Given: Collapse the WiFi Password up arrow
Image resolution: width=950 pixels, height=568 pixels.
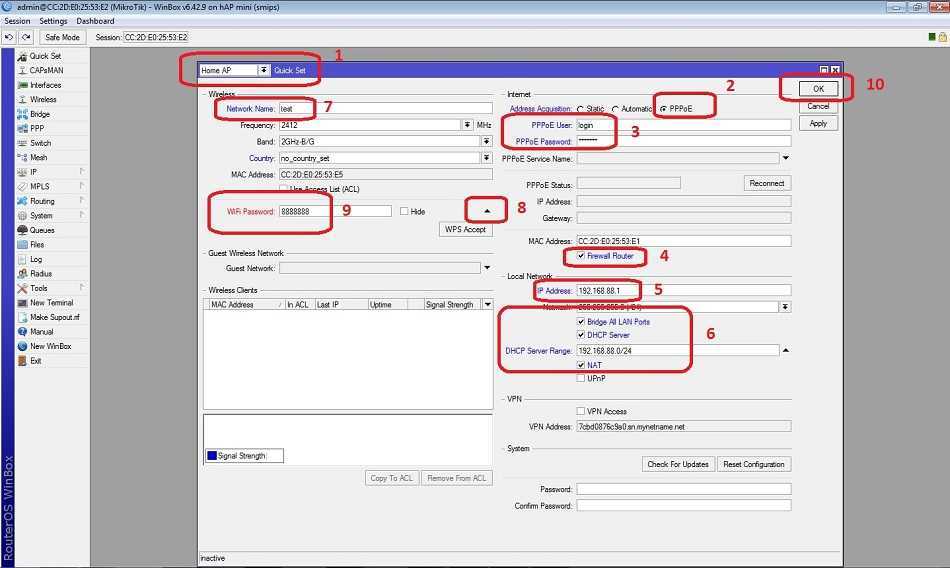Looking at the screenshot, I should 487,211.
